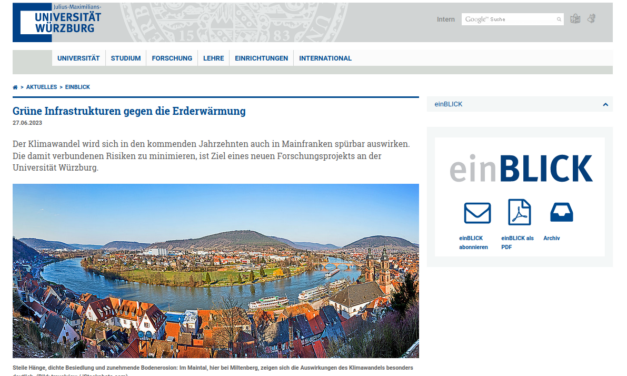Click the envelope subscribe icon

(x=477, y=213)
